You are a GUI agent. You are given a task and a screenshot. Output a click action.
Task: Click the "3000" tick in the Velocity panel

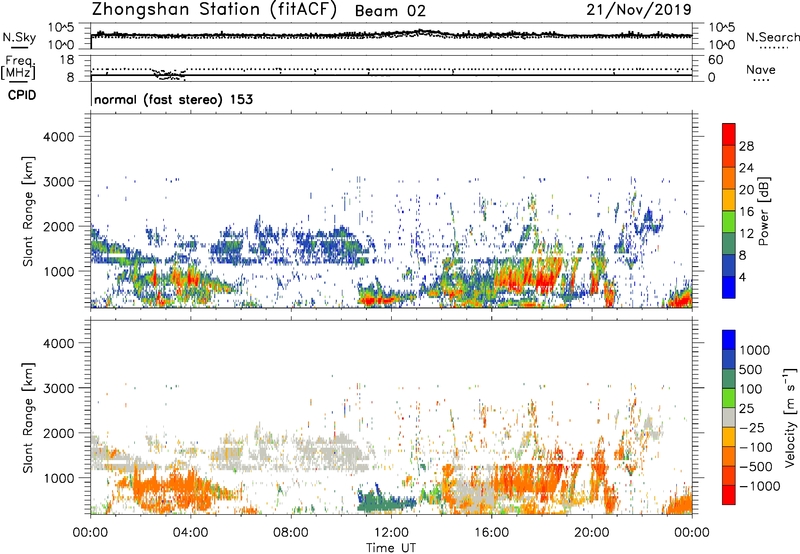point(58,388)
